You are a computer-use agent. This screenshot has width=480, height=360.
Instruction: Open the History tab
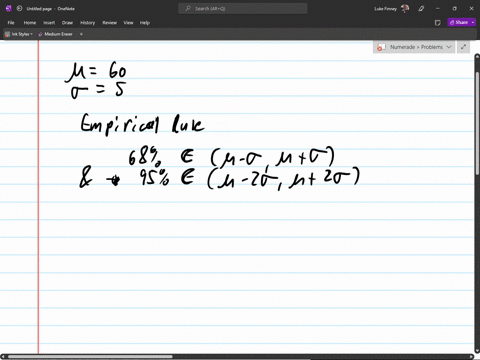click(88, 23)
